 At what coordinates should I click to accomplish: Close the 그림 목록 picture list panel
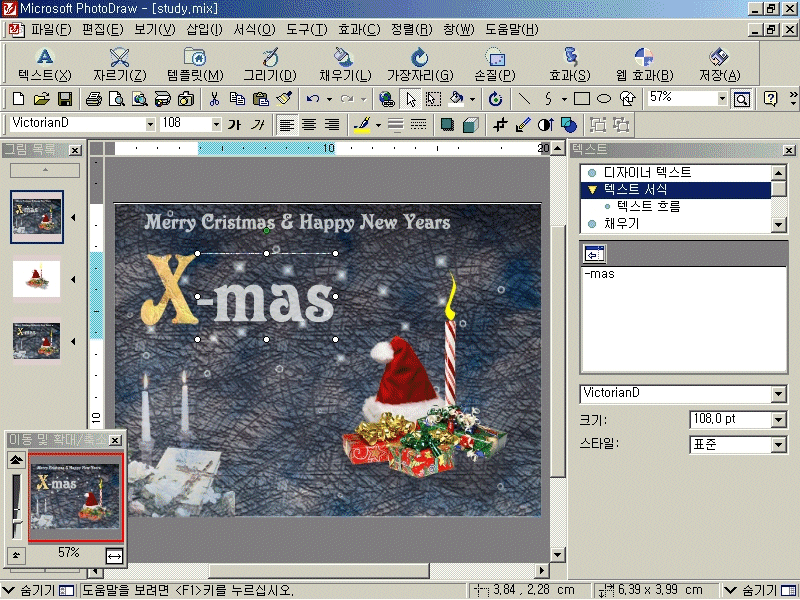(75, 150)
